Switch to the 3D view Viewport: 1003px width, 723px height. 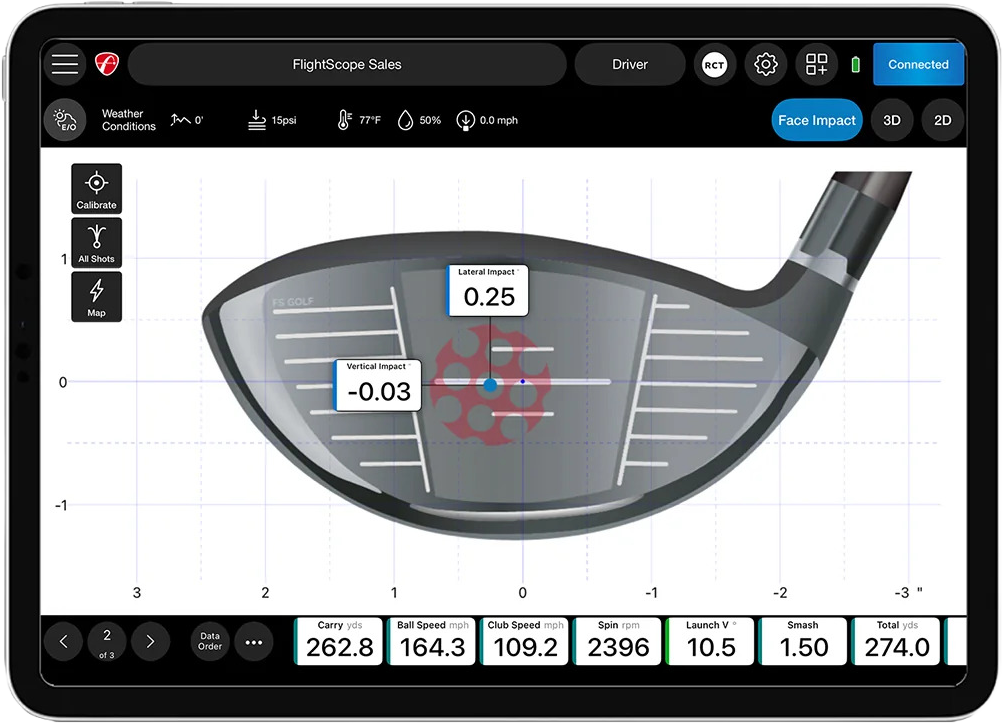pyautogui.click(x=892, y=120)
